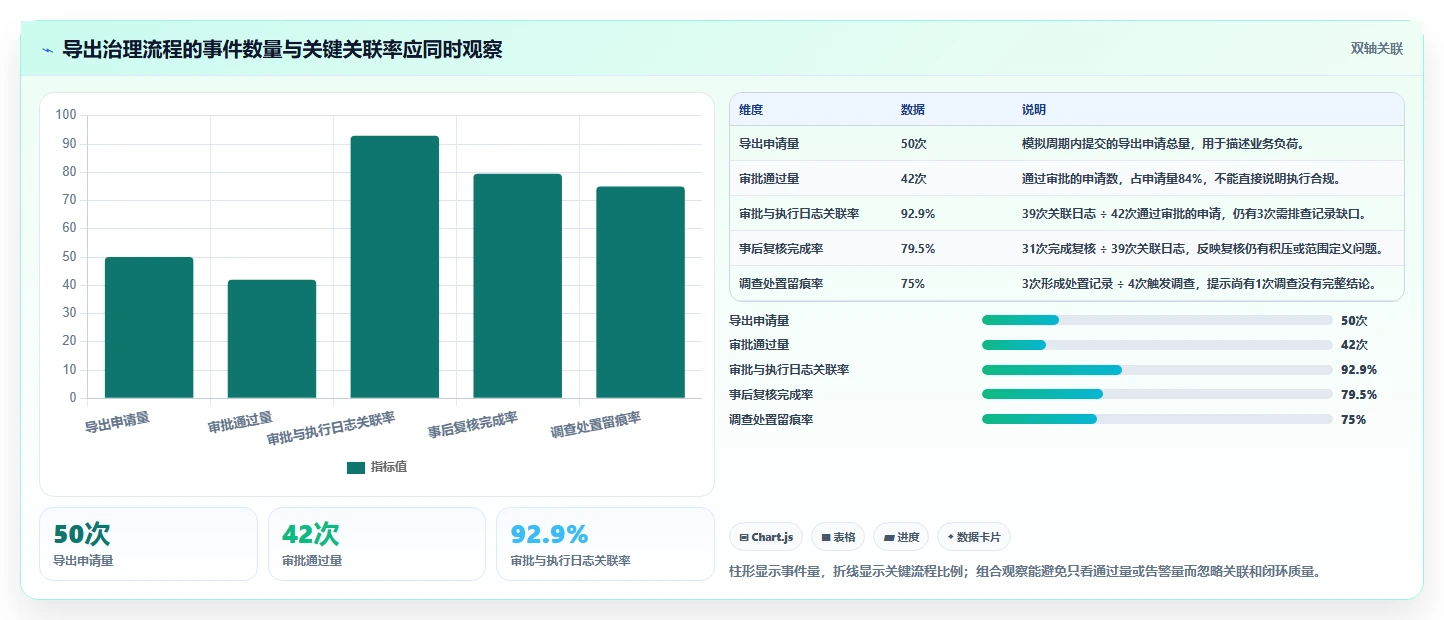Click the icon in the 表格 tag
The width and height of the screenshot is (1444, 620).
coord(826,537)
